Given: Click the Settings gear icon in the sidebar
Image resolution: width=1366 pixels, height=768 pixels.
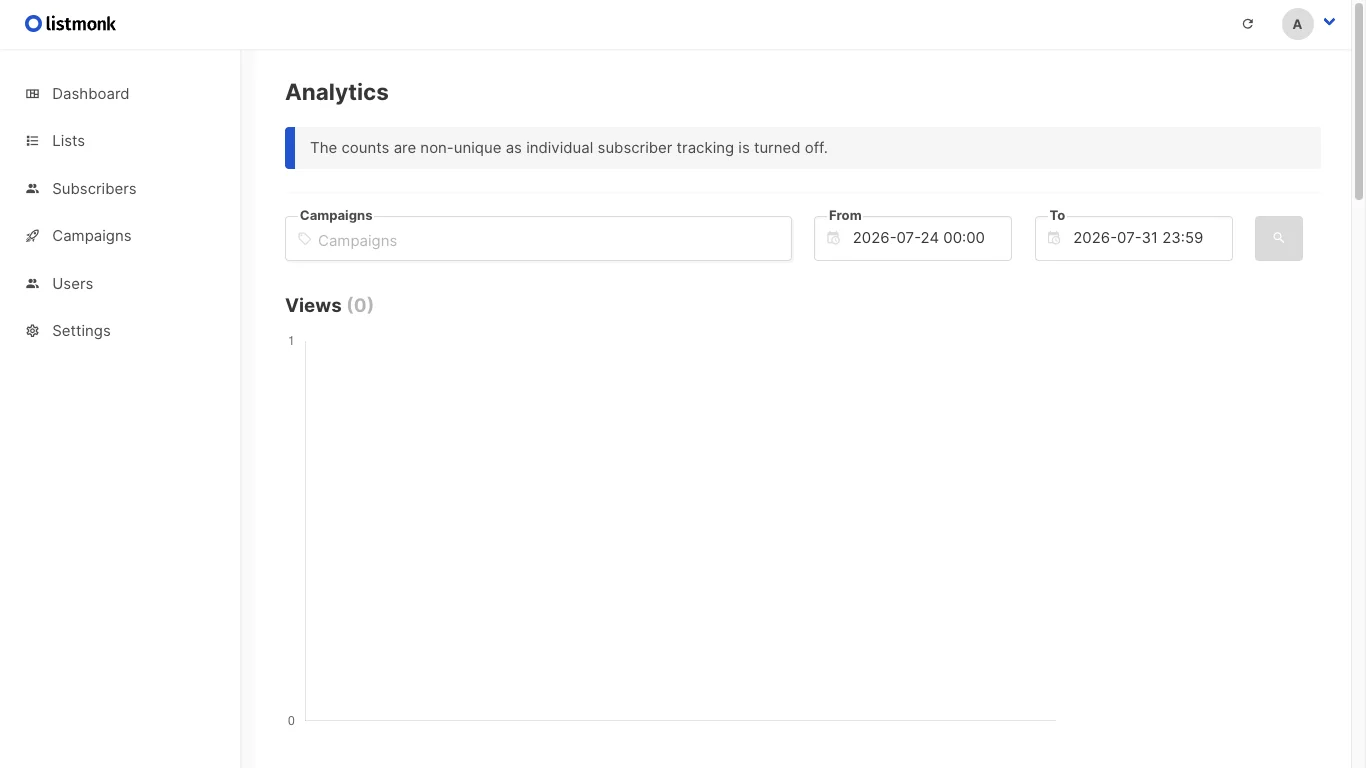Looking at the screenshot, I should [32, 331].
